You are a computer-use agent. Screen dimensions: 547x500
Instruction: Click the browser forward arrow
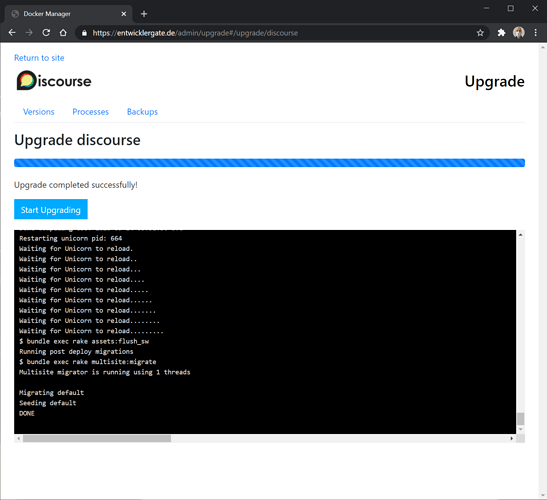click(x=29, y=33)
